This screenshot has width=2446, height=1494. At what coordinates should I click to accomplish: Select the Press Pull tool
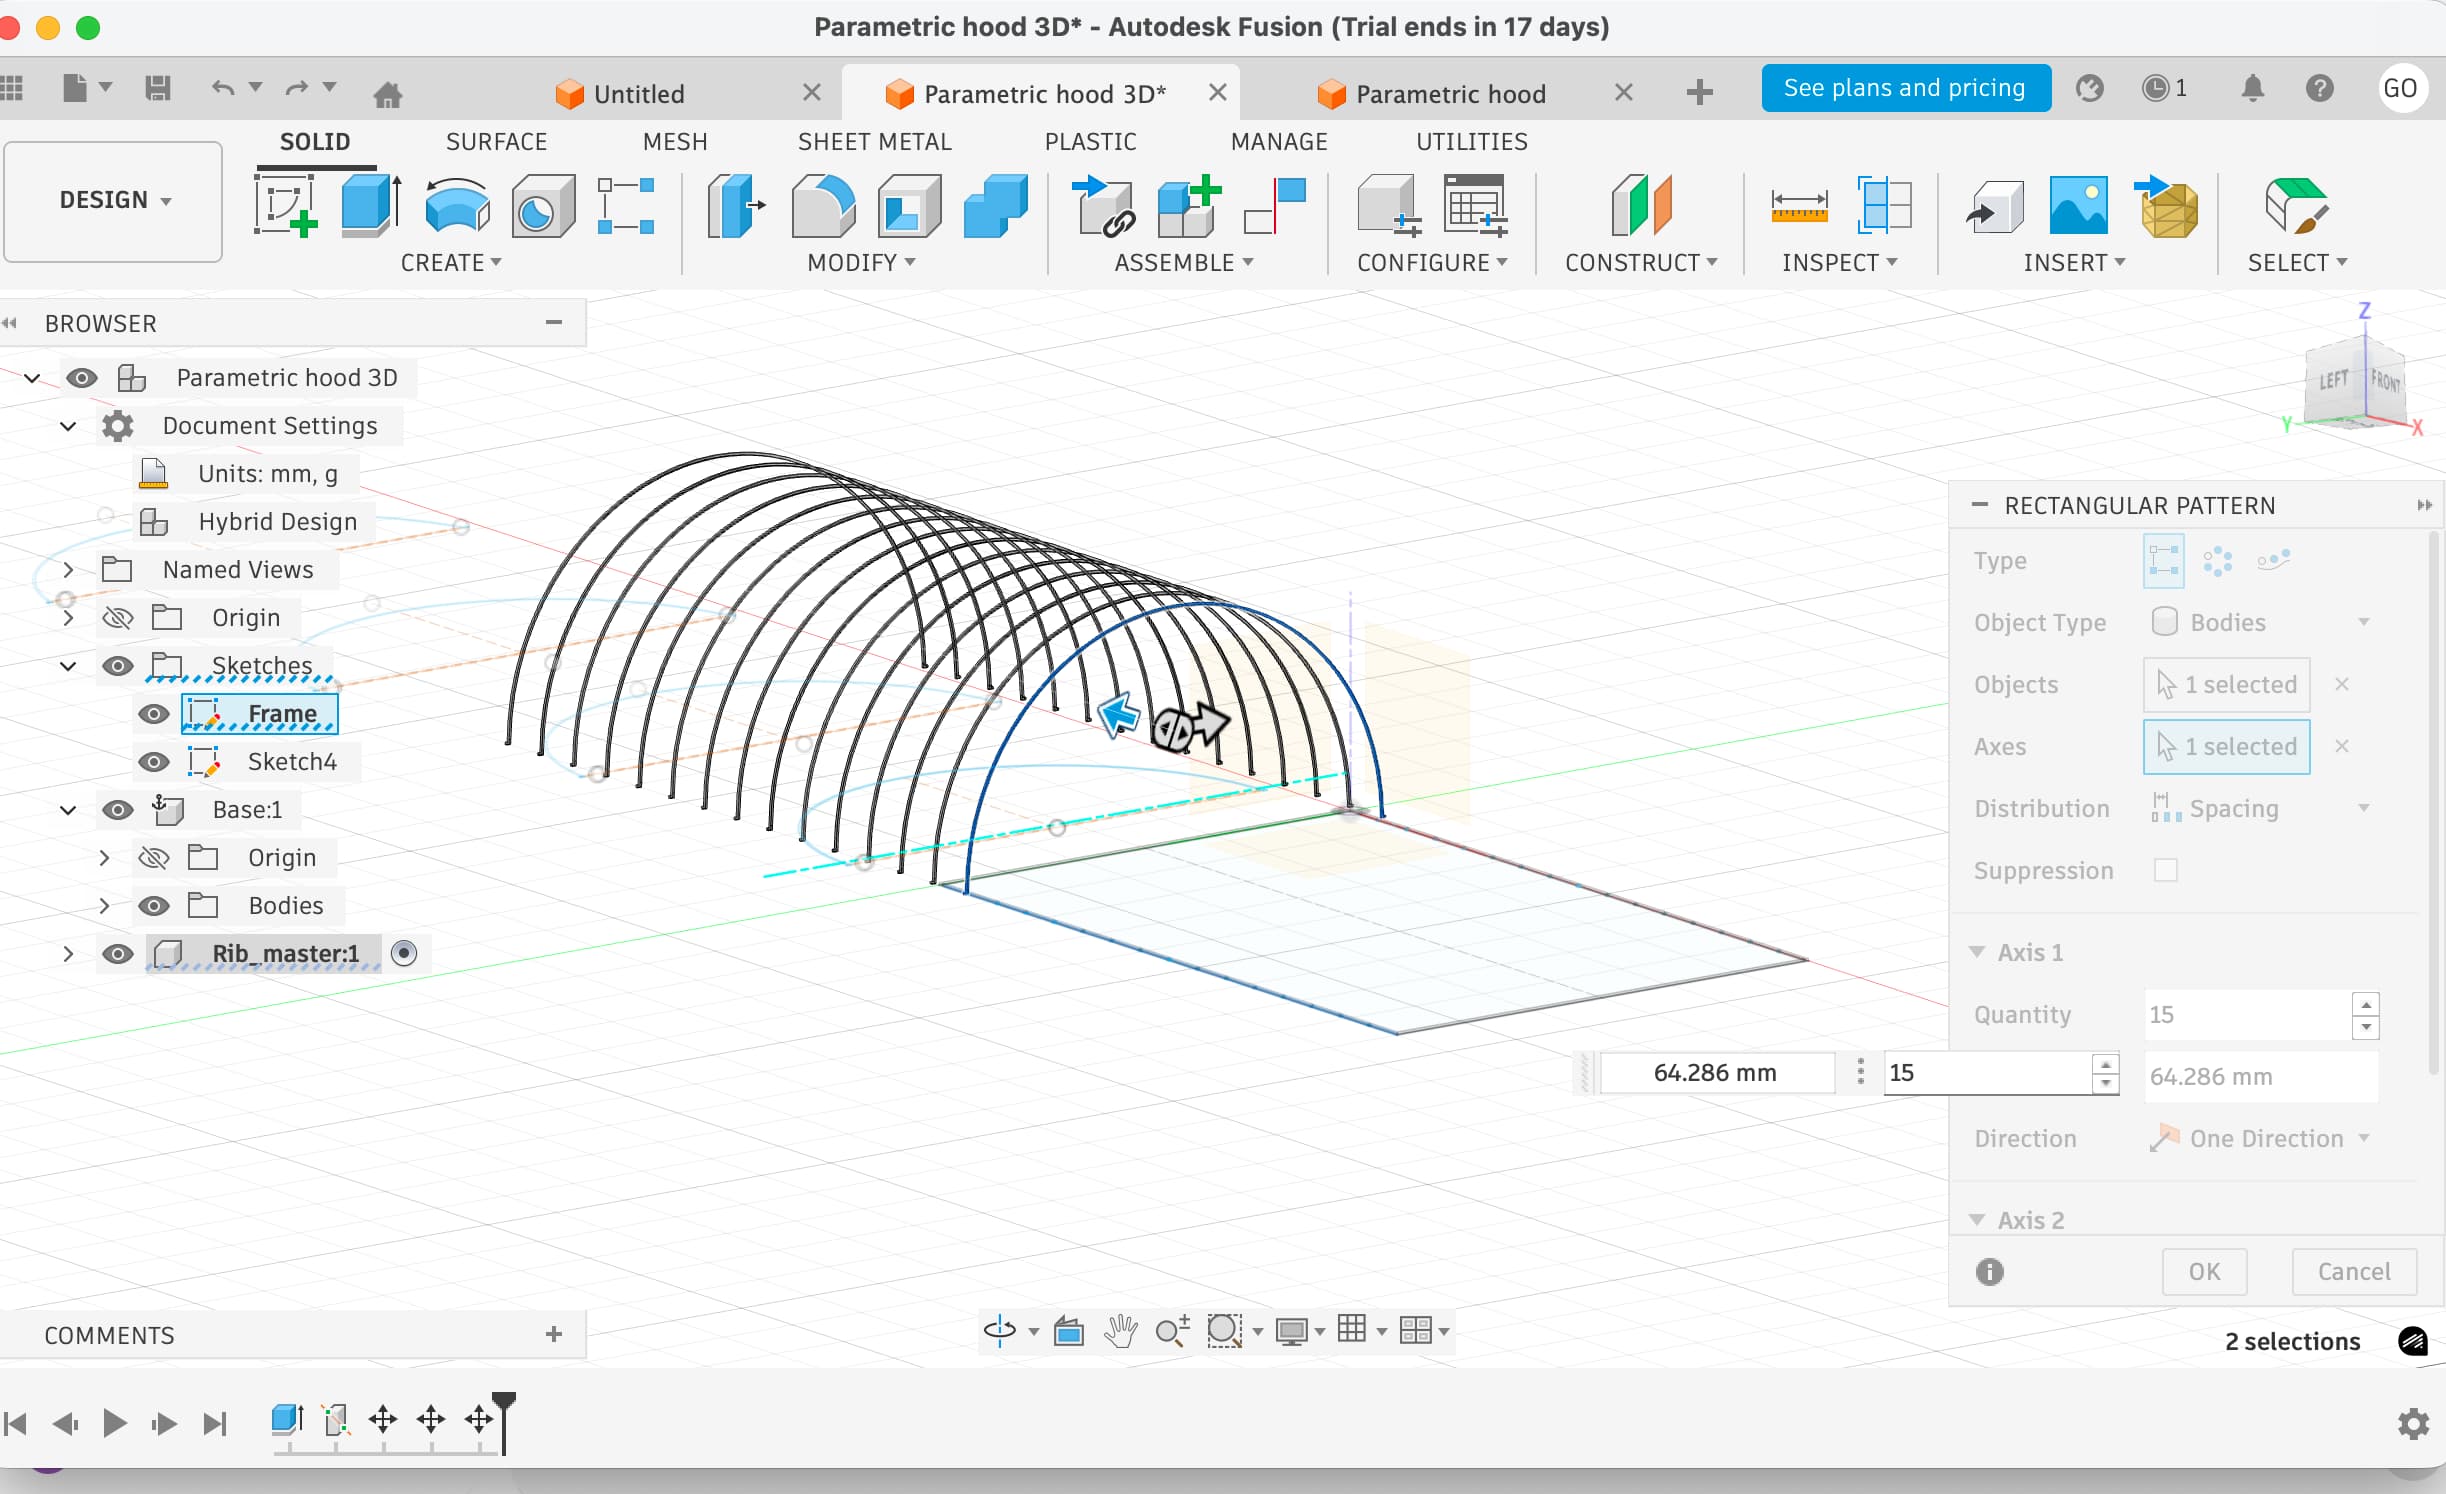tap(735, 205)
